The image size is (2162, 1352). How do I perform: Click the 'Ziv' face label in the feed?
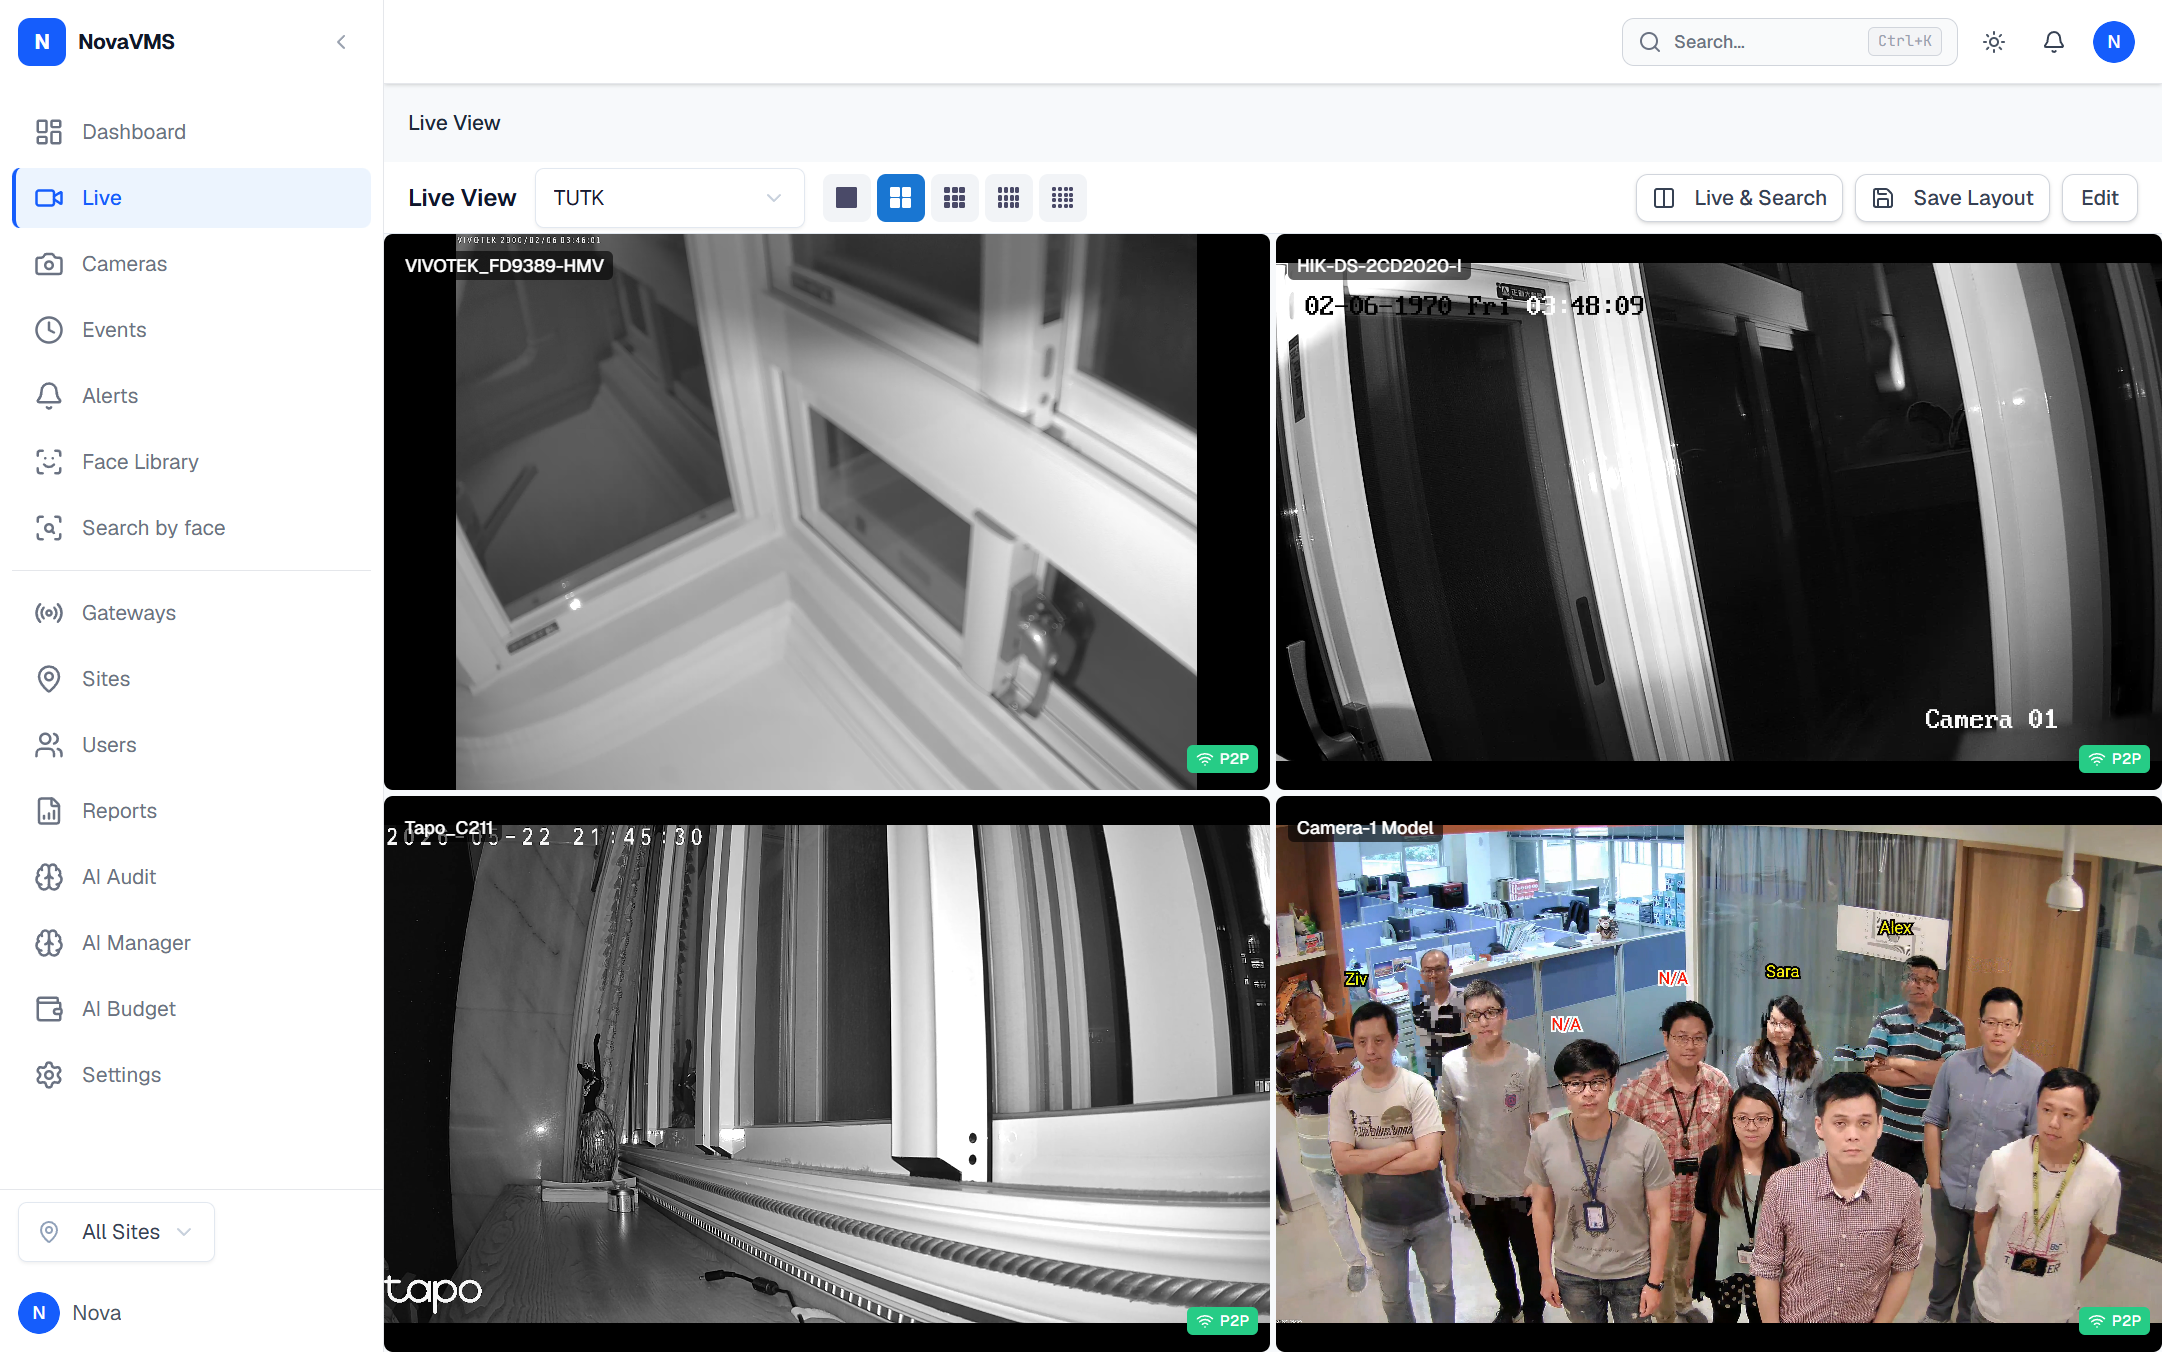click(1356, 979)
